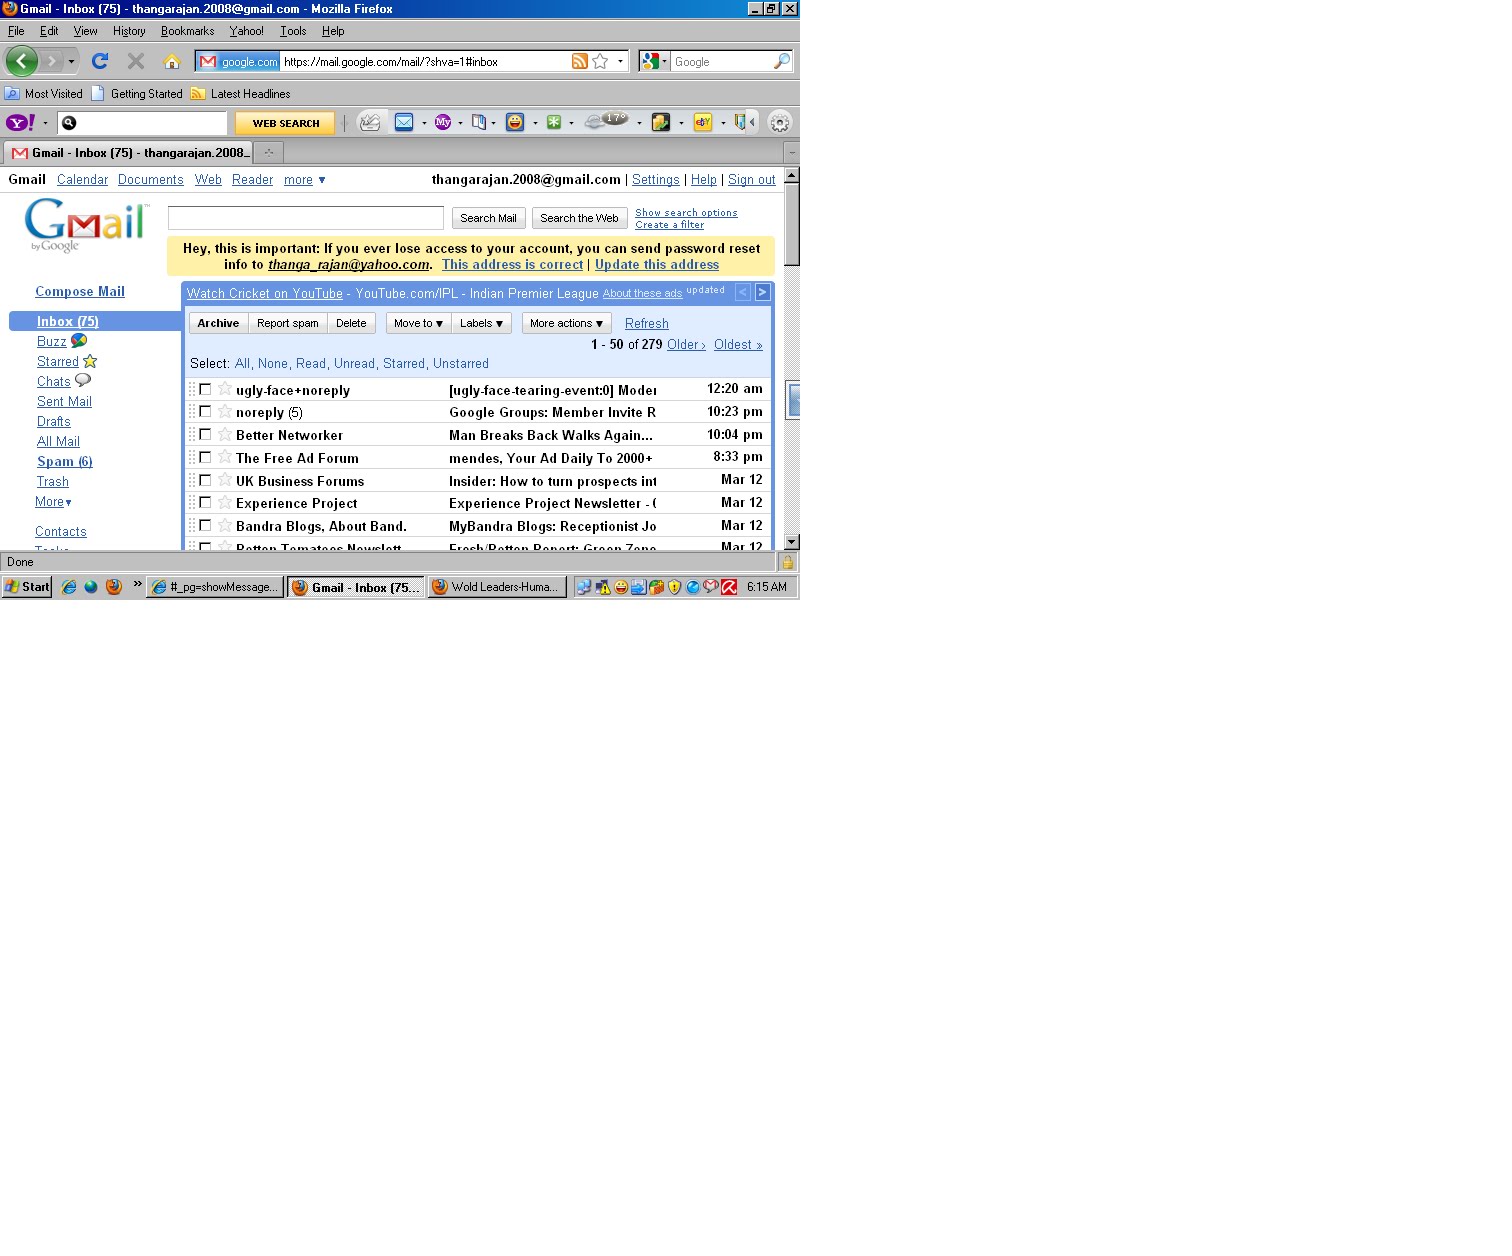Open the back/forward history dropdown arrow
The width and height of the screenshot is (1512, 1256).
71,61
